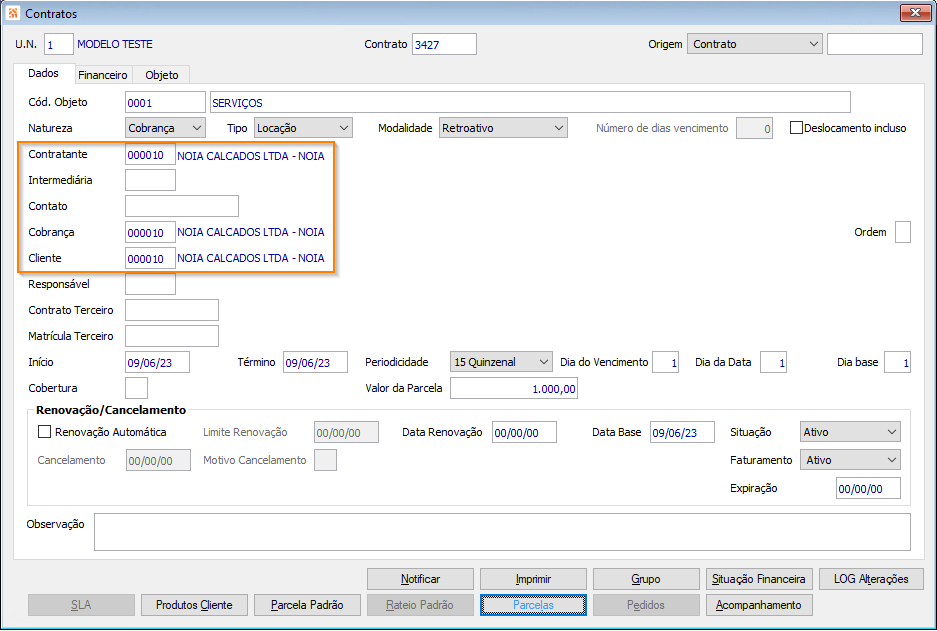Click the Parcela Padrão button
Viewport: 937px width, 631px height.
pyautogui.click(x=307, y=605)
